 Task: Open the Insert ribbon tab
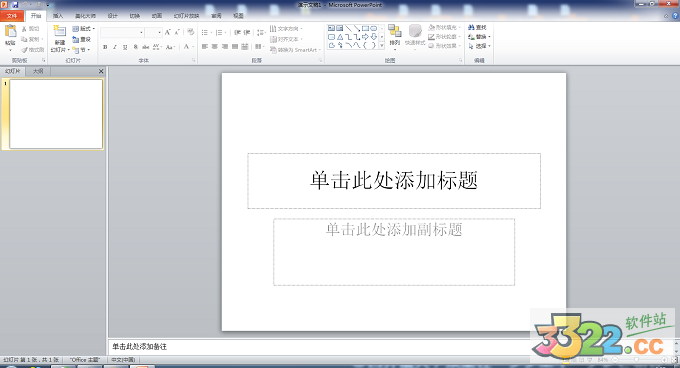point(58,16)
